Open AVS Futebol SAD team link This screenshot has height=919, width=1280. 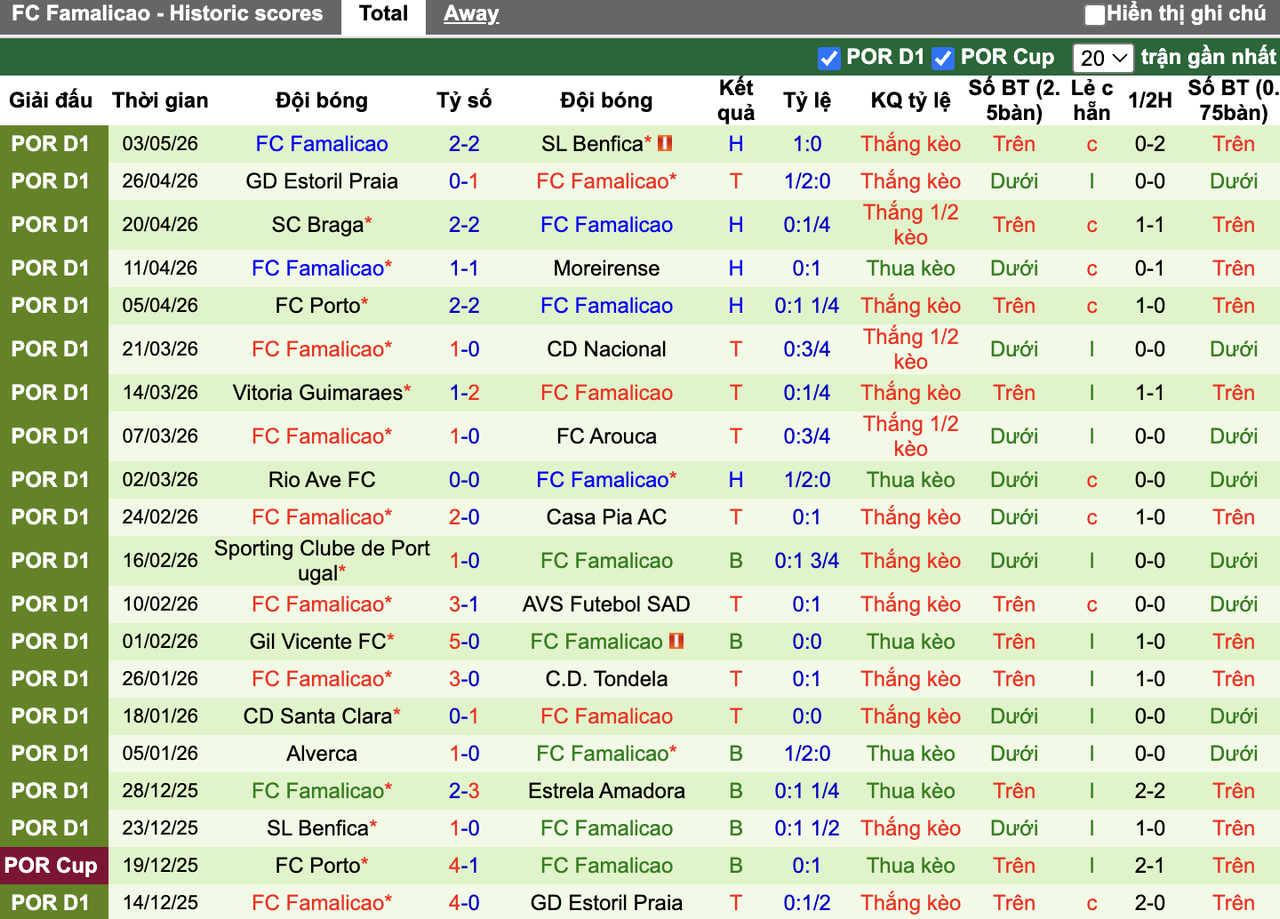click(606, 604)
